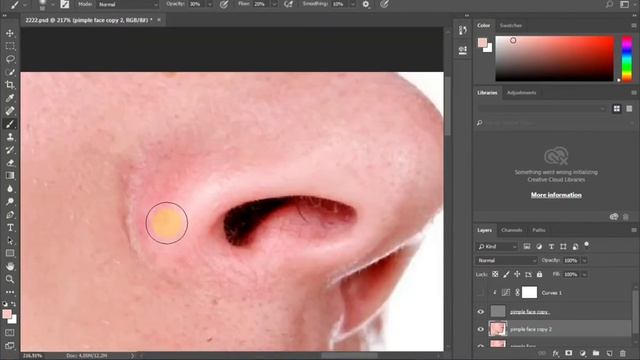Open the Edit Toolbar three-dots menu
This screenshot has width=640, height=360.
point(10,292)
